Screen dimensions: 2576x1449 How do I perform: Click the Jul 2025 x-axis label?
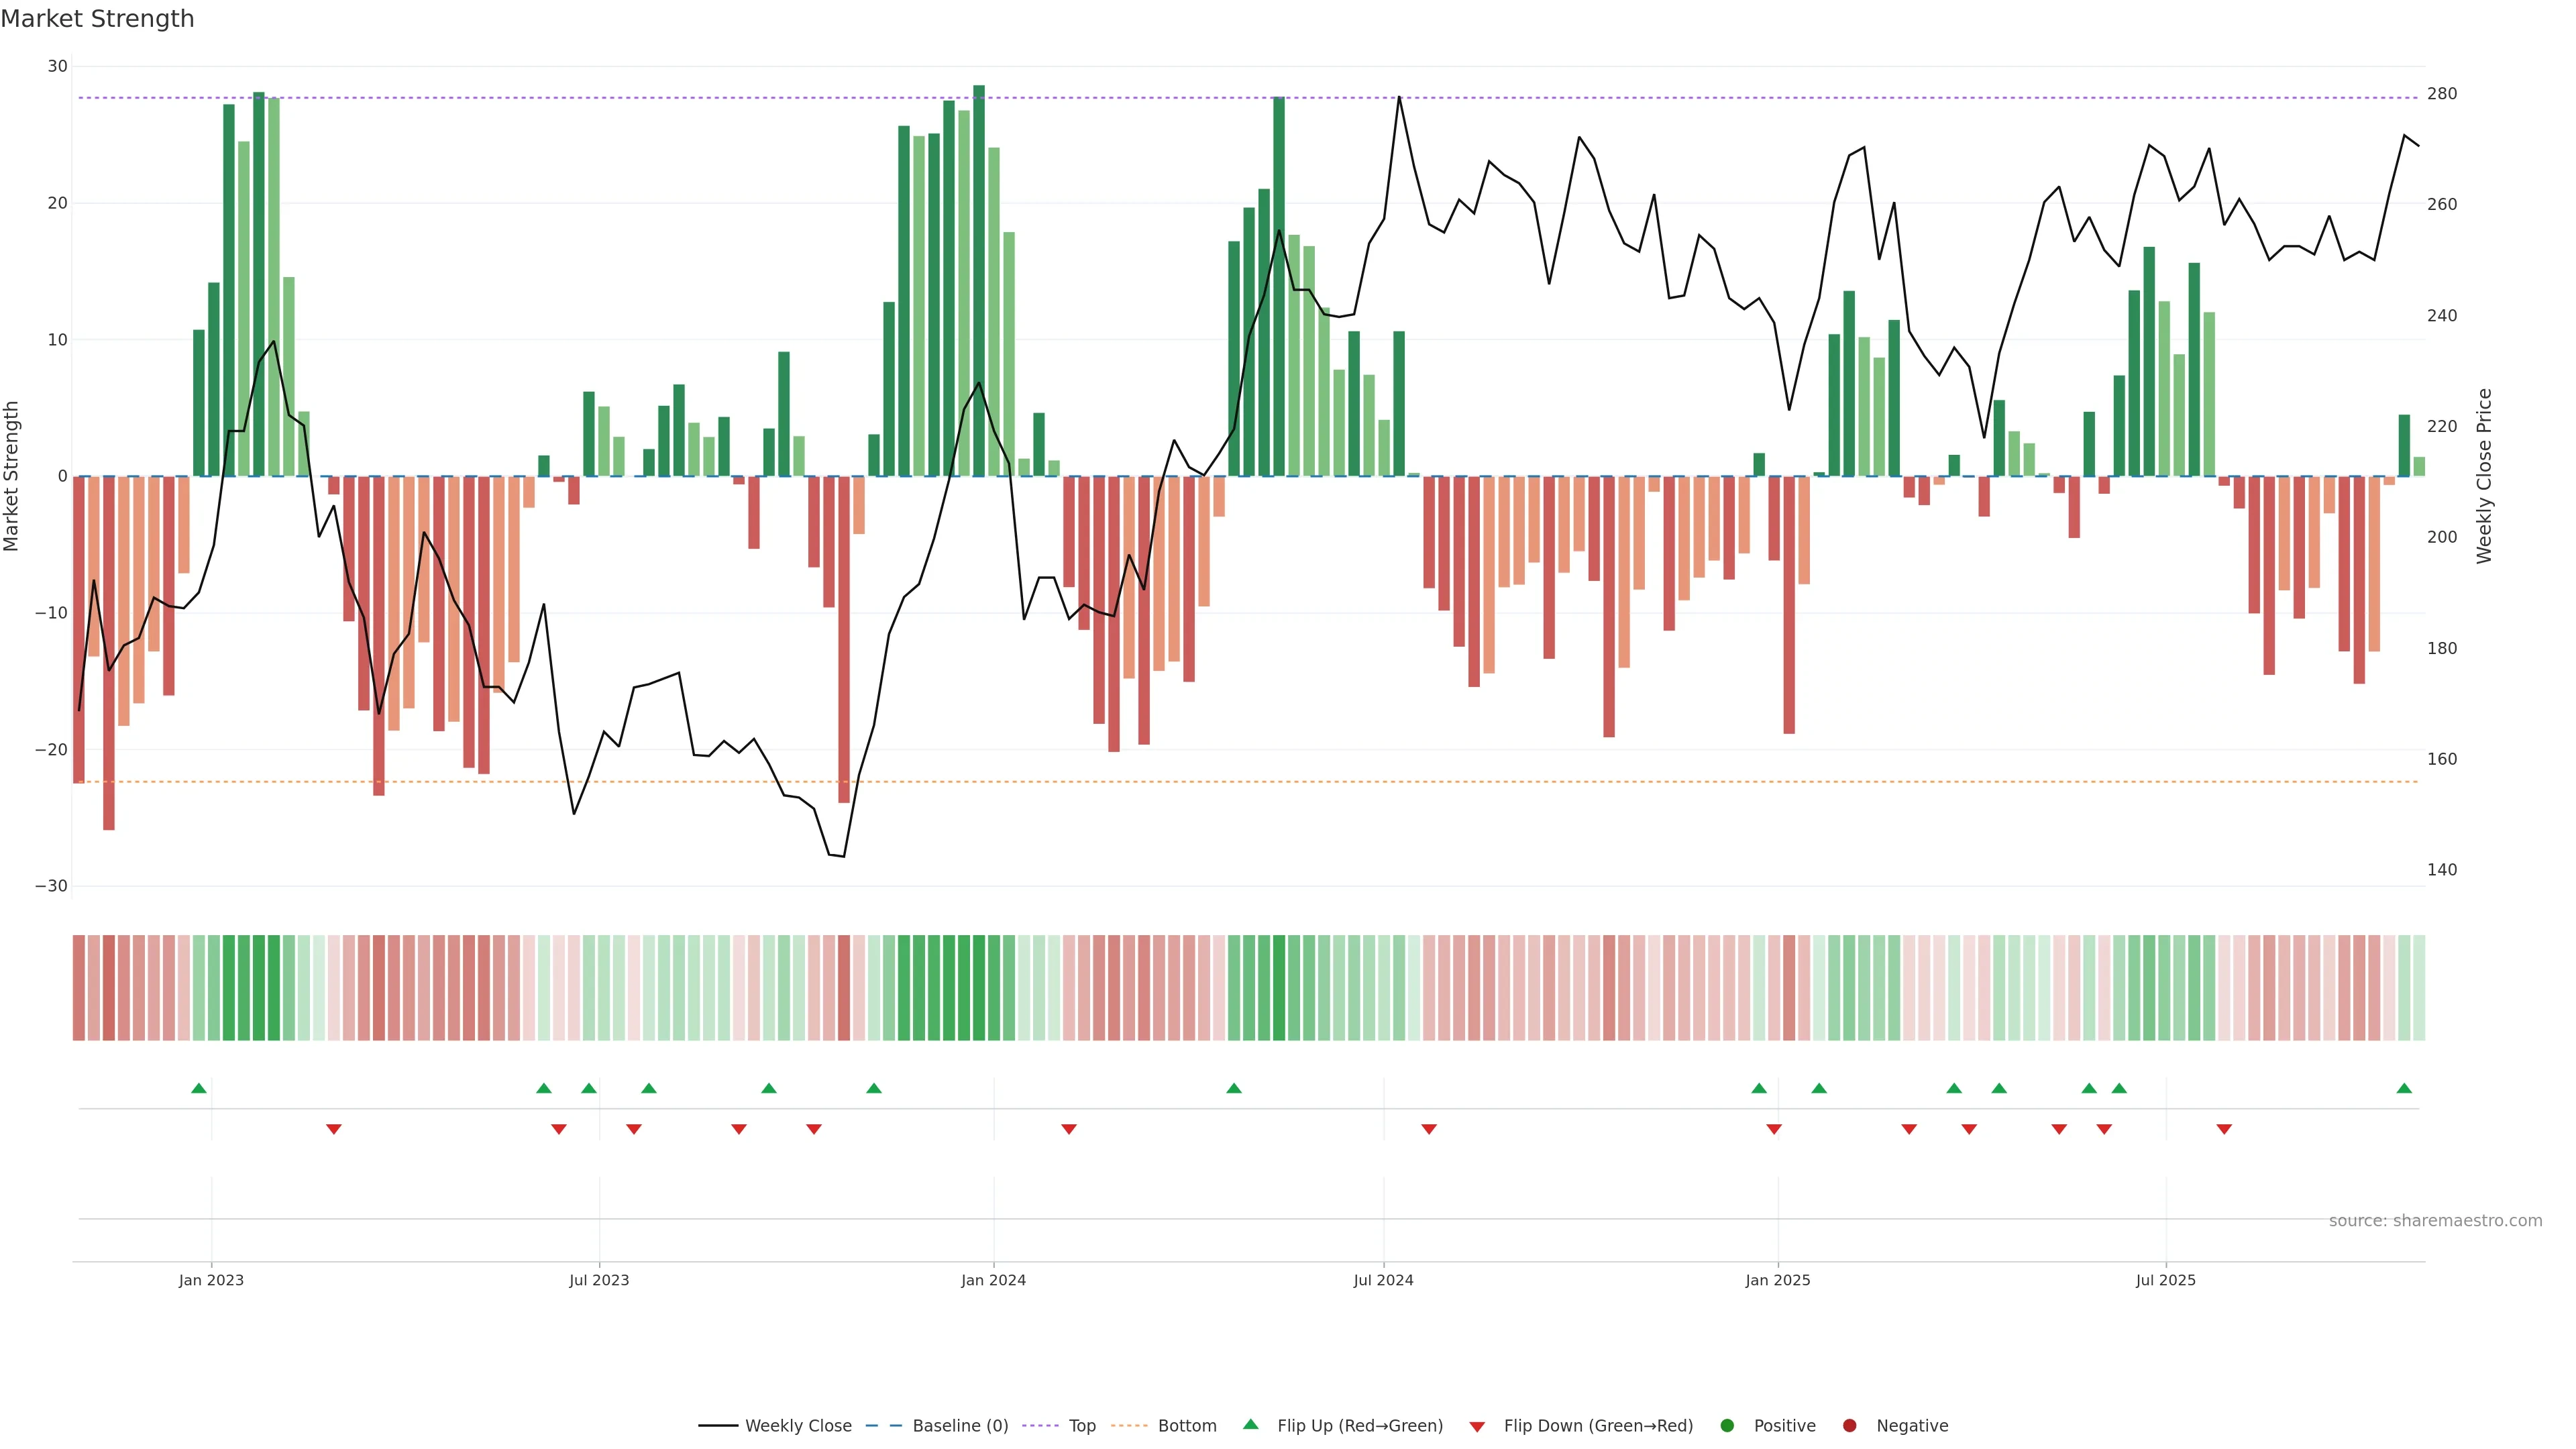tap(2165, 1280)
